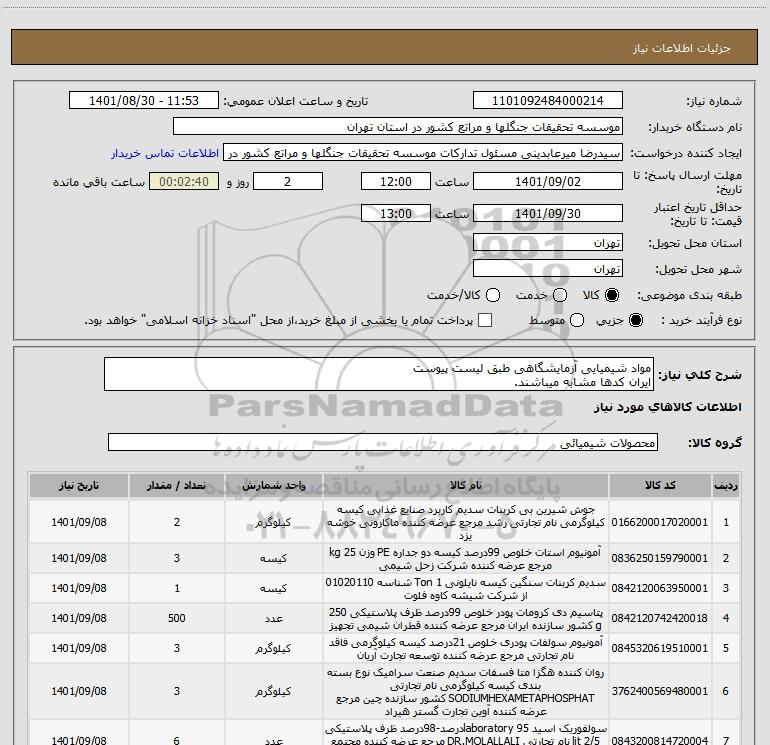Image resolution: width=770 pixels, height=745 pixels.
Task: Select the متوسط purchase type radio
Action: pyautogui.click(x=577, y=320)
